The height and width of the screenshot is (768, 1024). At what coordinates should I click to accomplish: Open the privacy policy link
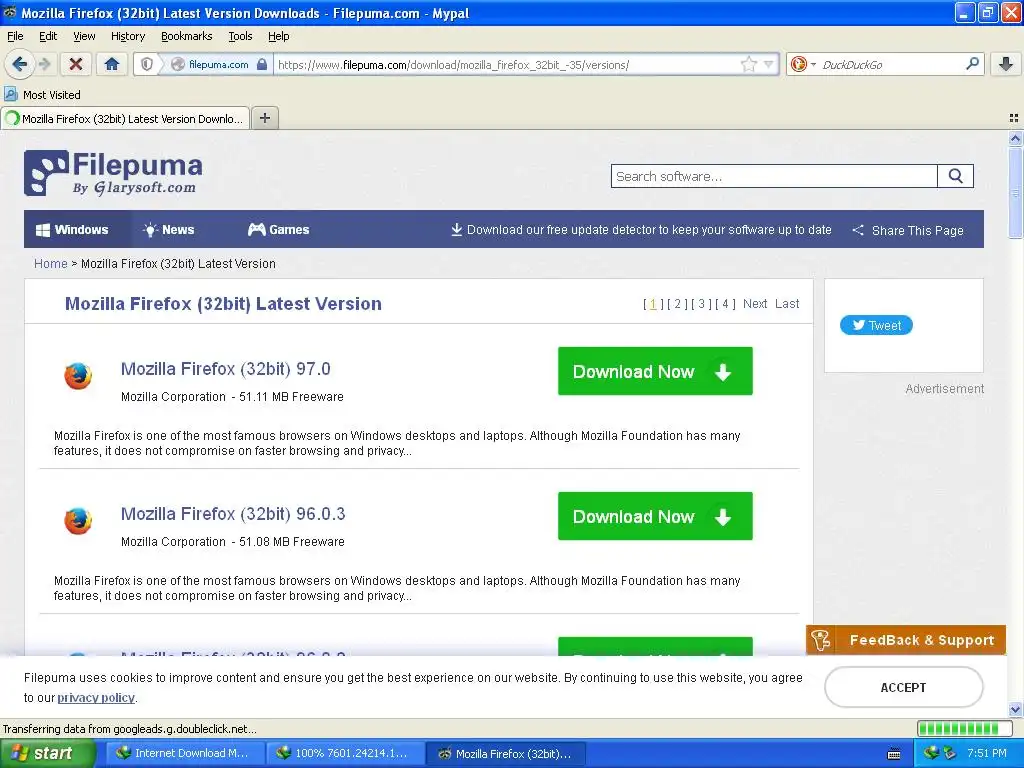click(96, 697)
